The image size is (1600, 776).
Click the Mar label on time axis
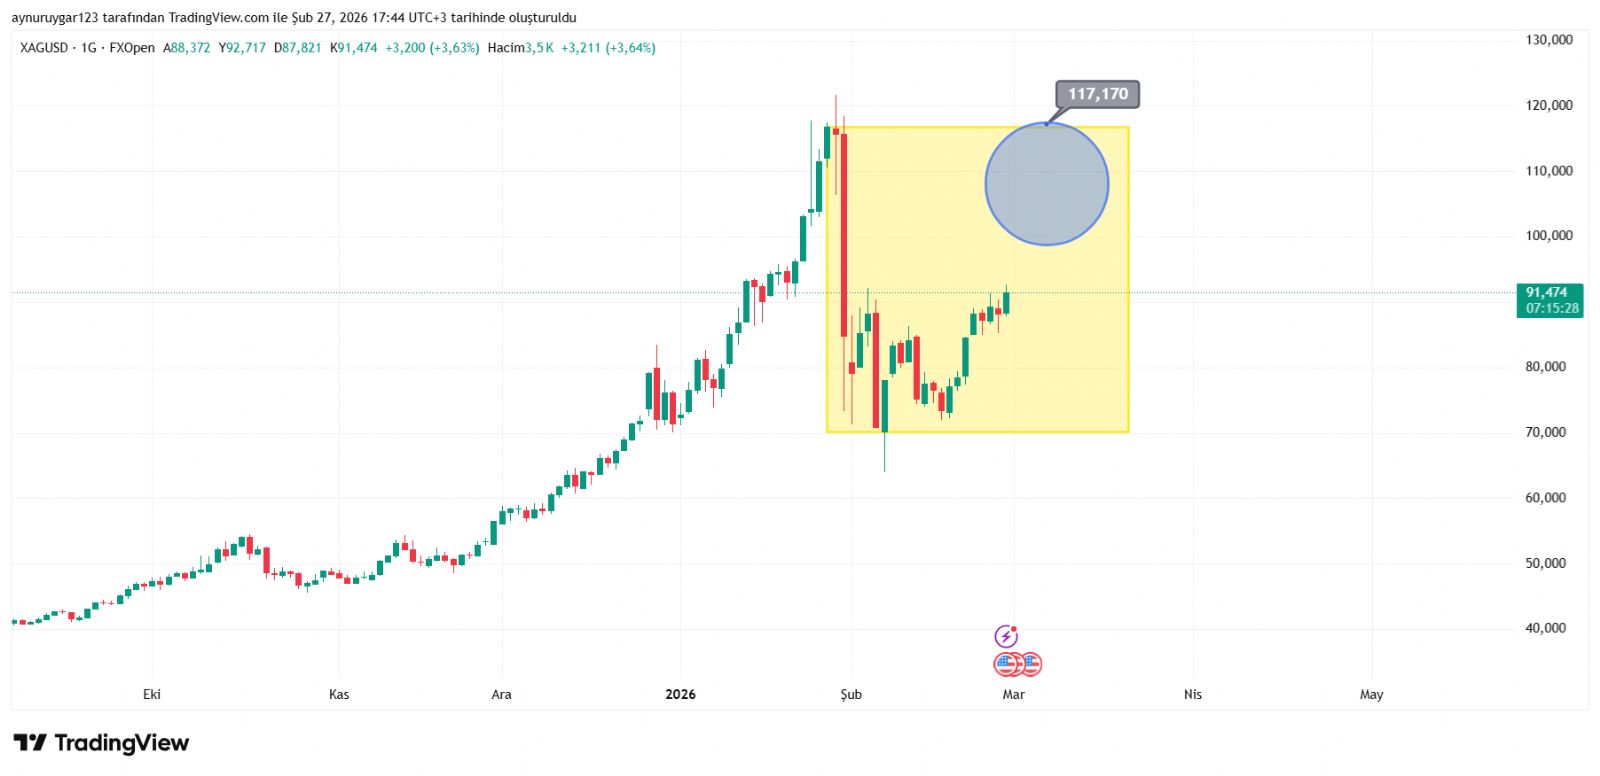pyautogui.click(x=1013, y=695)
